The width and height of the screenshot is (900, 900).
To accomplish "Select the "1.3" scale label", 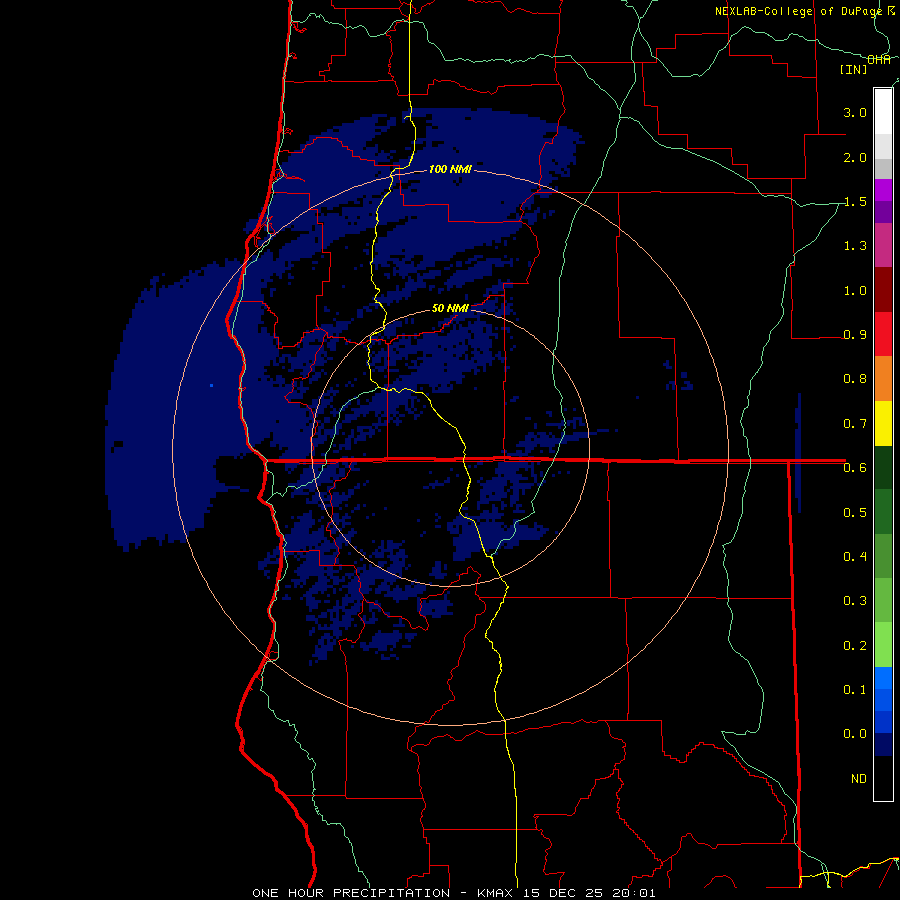I will (x=855, y=246).
